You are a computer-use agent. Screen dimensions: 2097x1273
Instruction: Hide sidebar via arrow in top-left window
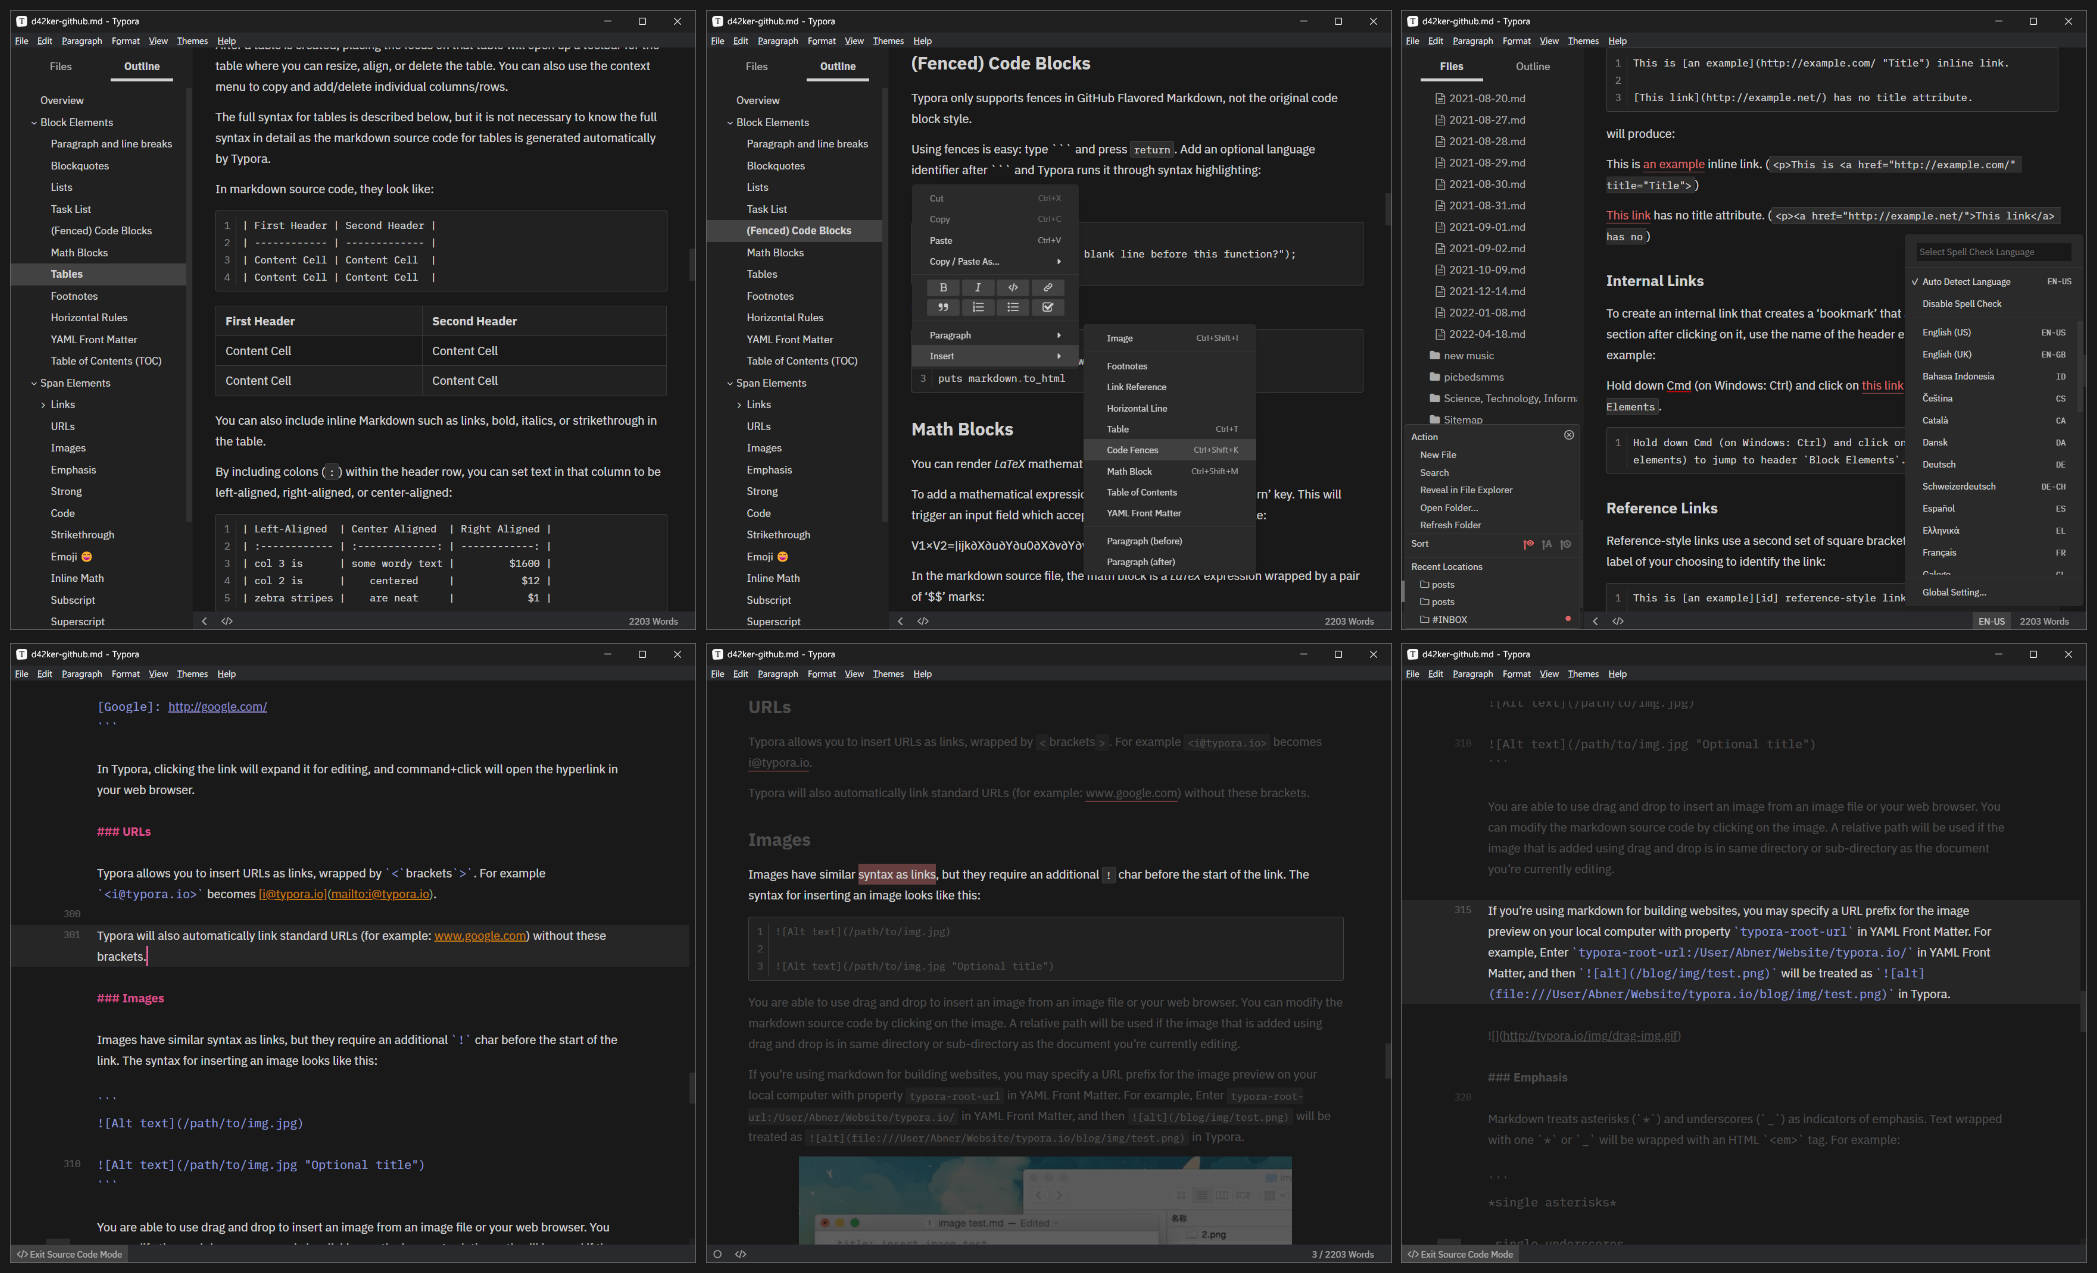(205, 621)
